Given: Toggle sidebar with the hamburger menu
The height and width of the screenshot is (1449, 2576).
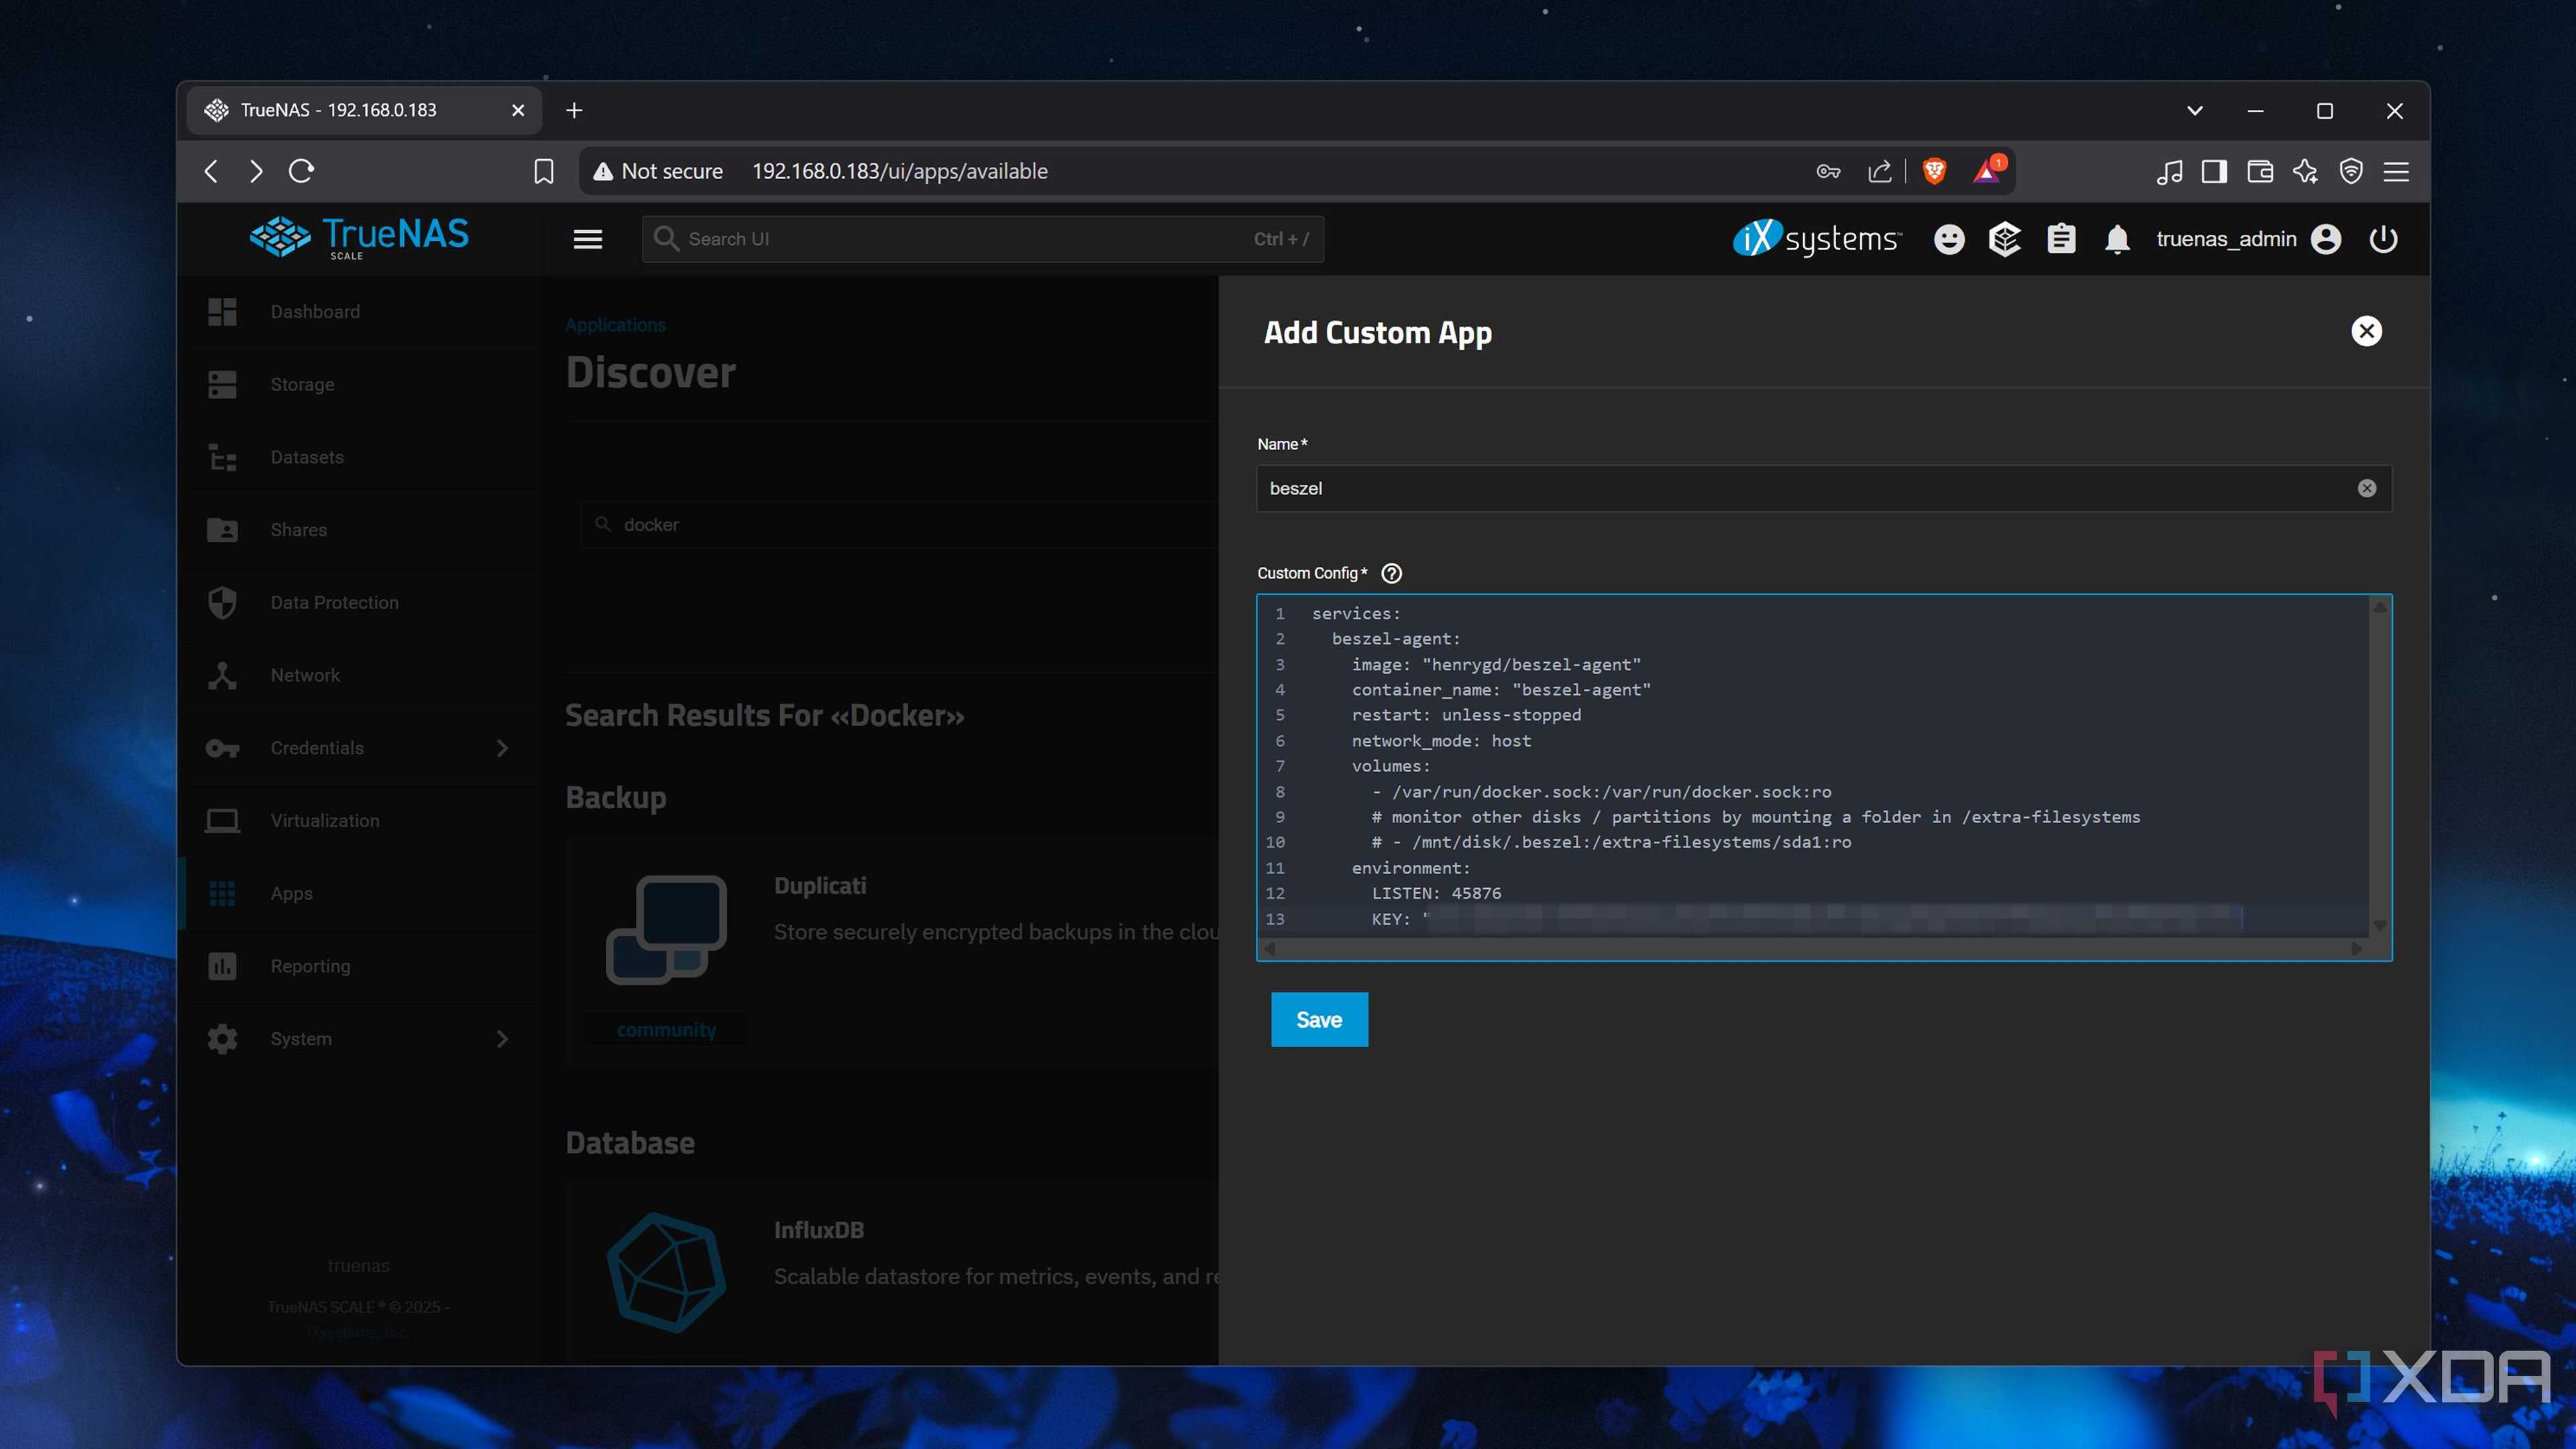Looking at the screenshot, I should coord(587,239).
